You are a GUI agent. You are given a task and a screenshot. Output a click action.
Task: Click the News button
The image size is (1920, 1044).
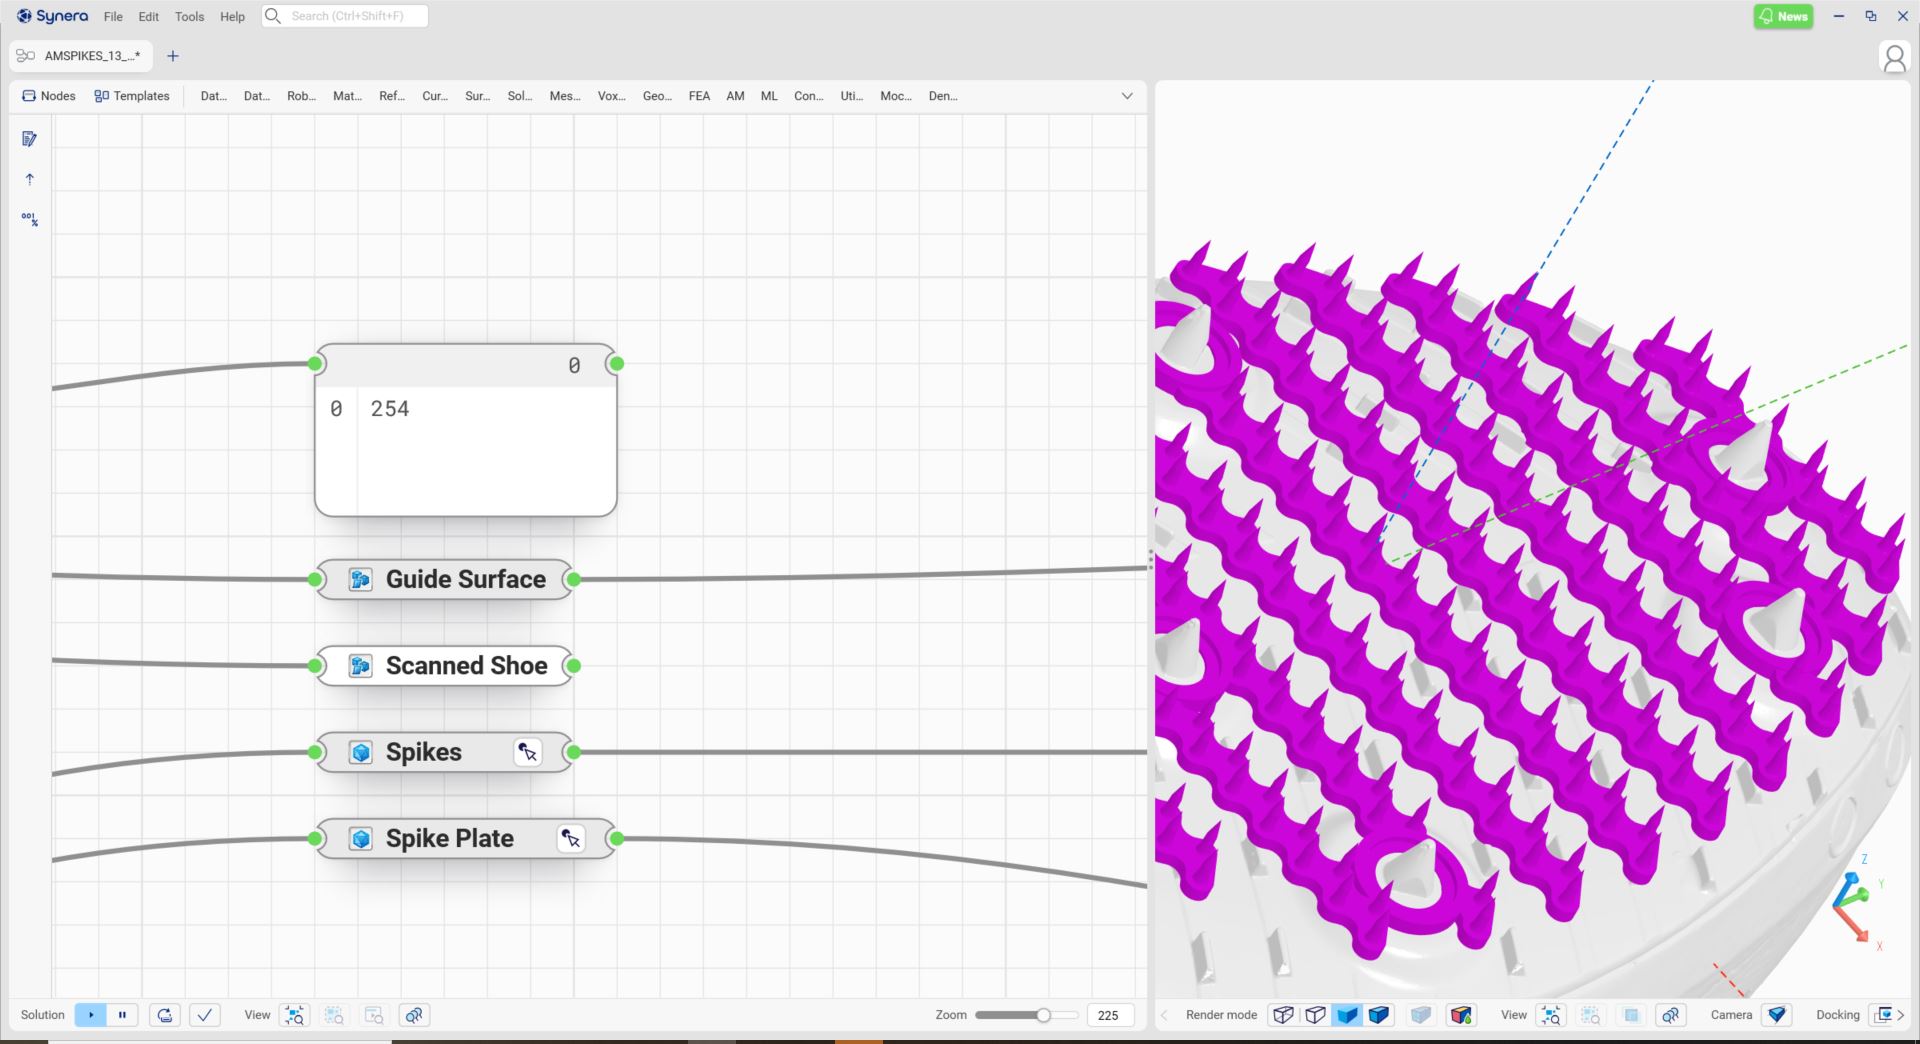(1783, 16)
